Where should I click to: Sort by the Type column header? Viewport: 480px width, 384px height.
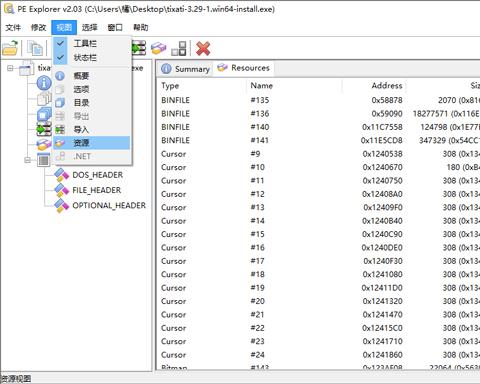click(x=202, y=86)
